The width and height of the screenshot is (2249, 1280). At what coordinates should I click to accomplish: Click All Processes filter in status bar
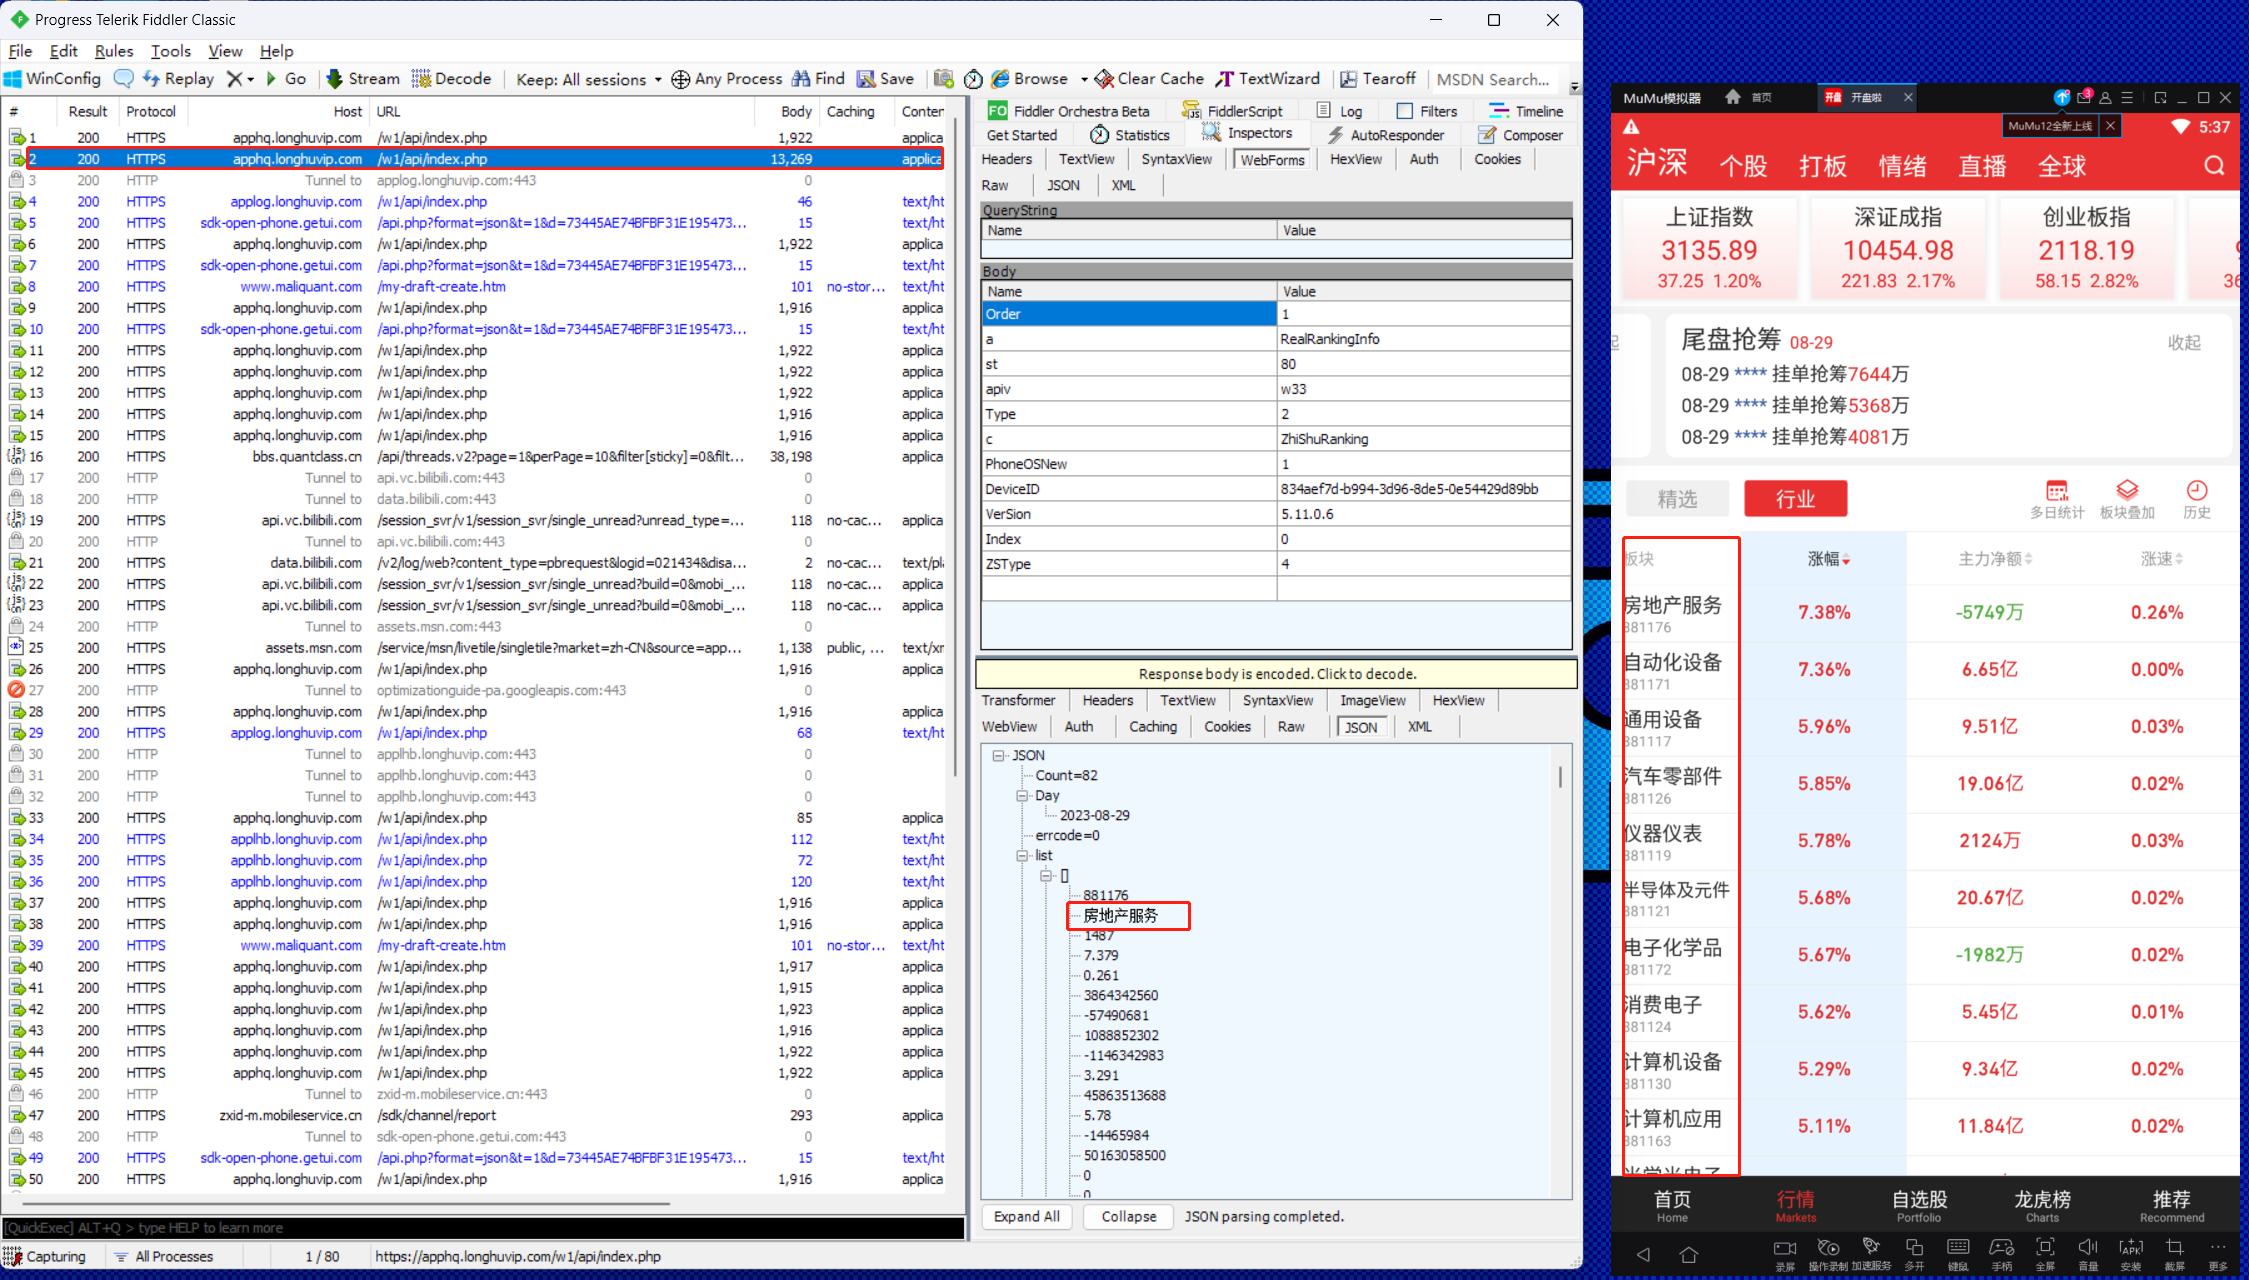point(163,1257)
